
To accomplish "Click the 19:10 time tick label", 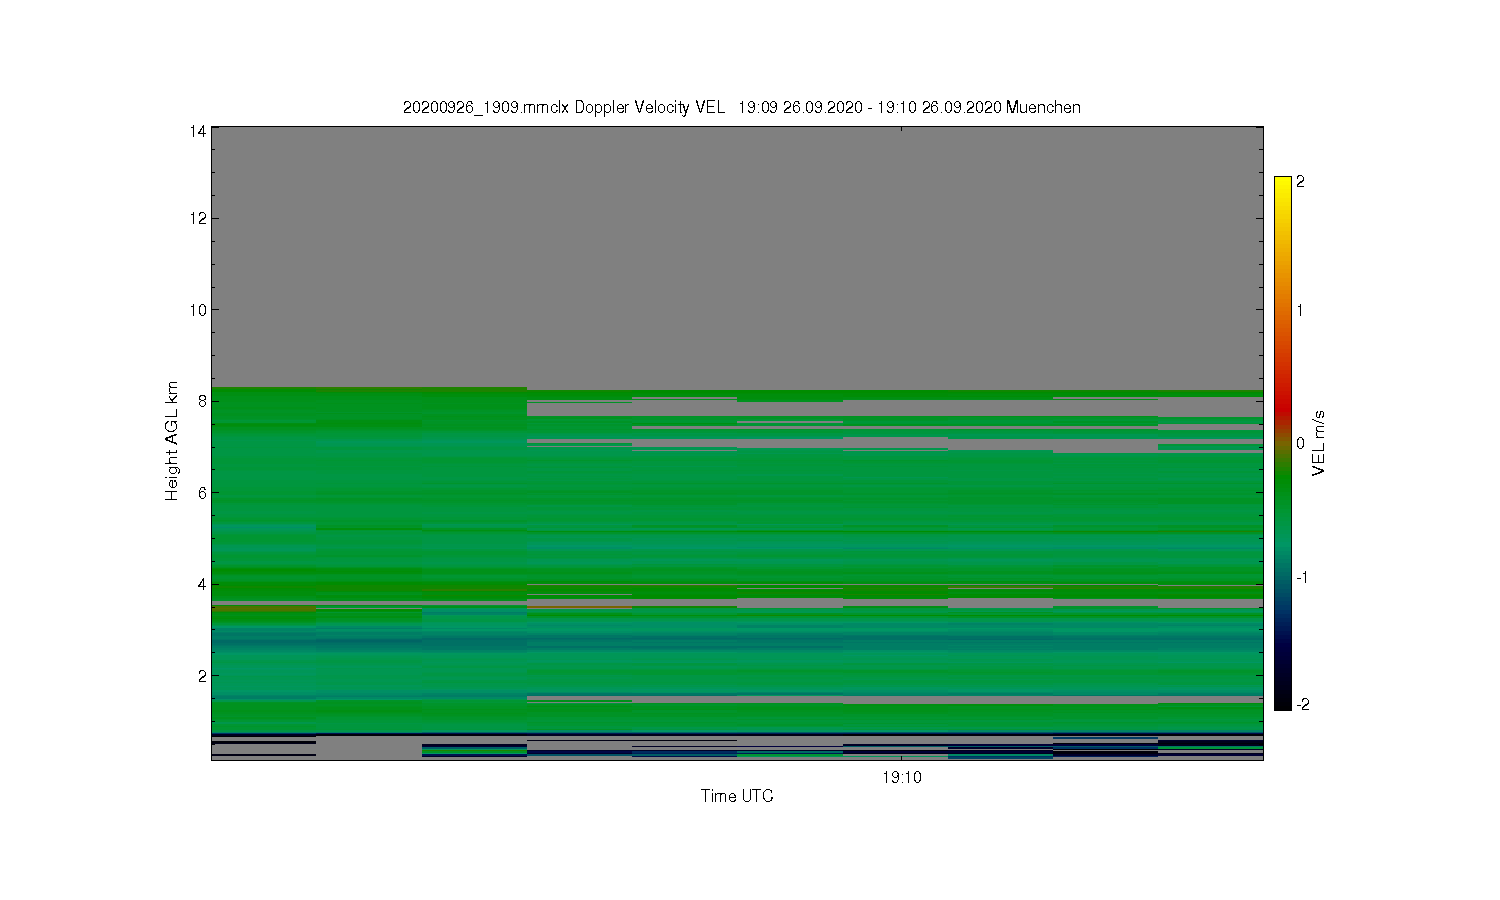I will click(902, 778).
